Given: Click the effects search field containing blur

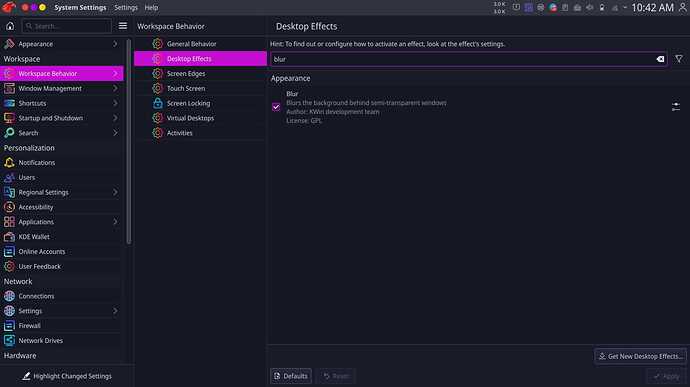Looking at the screenshot, I should [x=469, y=59].
